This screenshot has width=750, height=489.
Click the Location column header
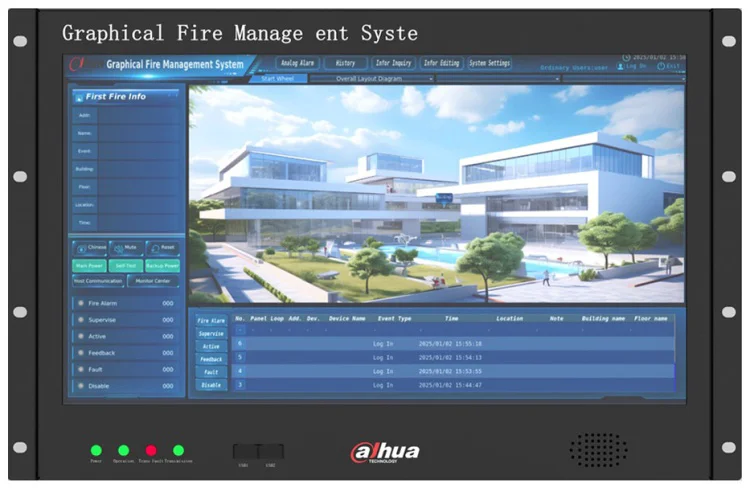pos(509,319)
